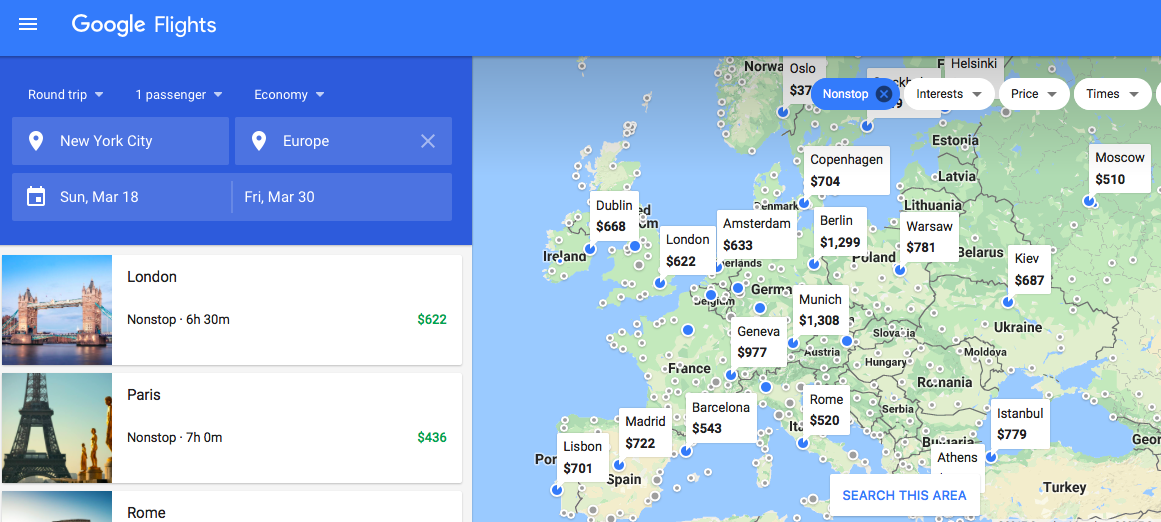Click the Lisbon blue map marker
Image resolution: width=1161 pixels, height=522 pixels.
point(557,490)
